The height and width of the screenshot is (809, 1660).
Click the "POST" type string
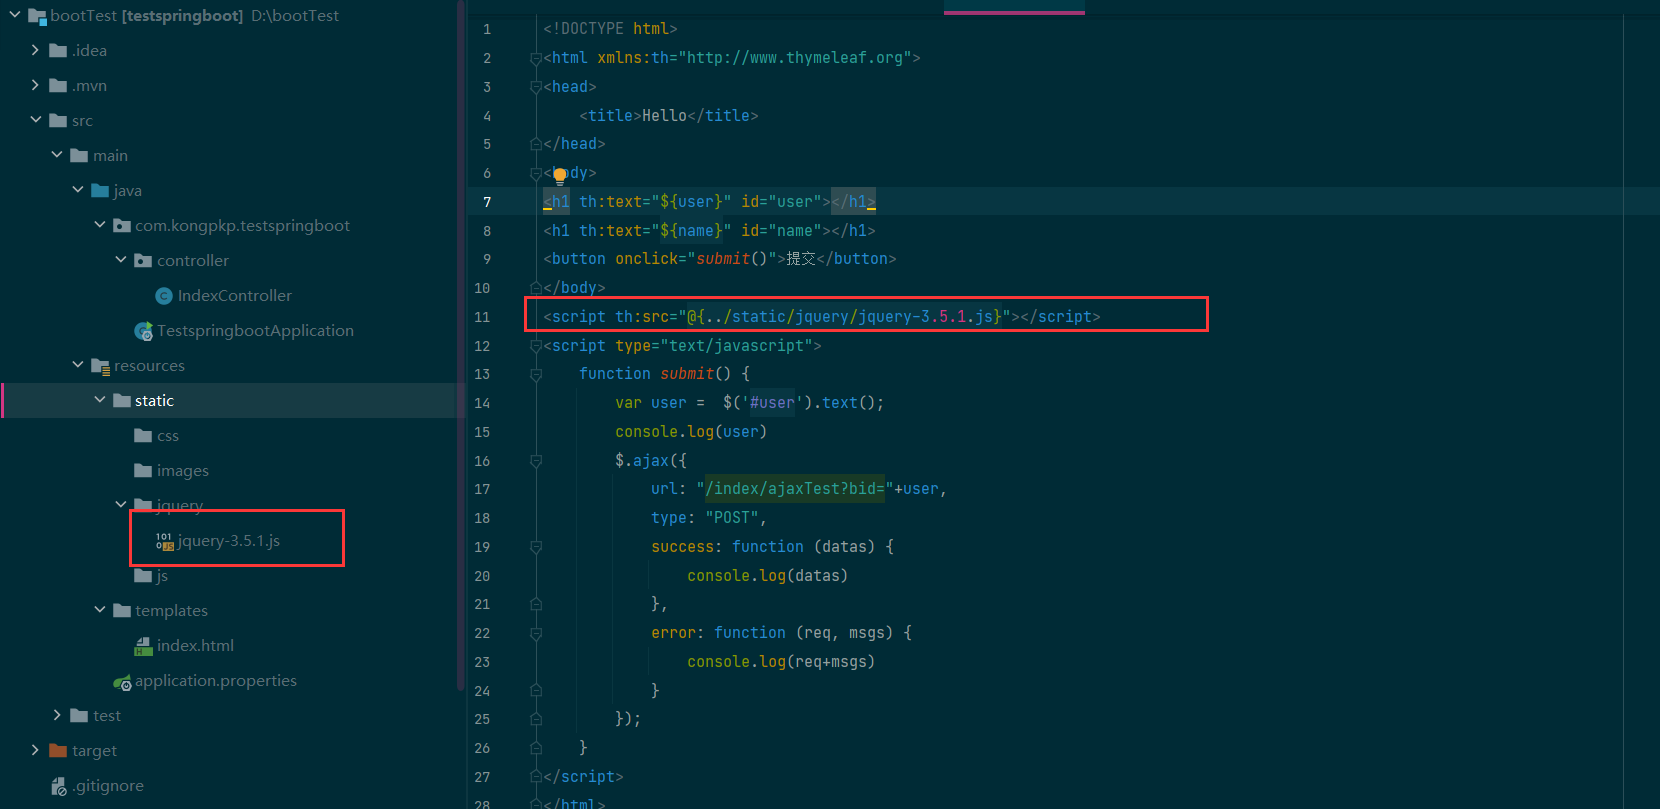(732, 518)
